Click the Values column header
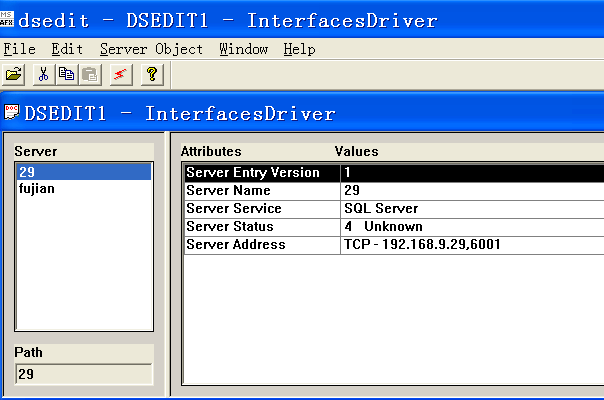This screenshot has height=400, width=604. (356, 151)
